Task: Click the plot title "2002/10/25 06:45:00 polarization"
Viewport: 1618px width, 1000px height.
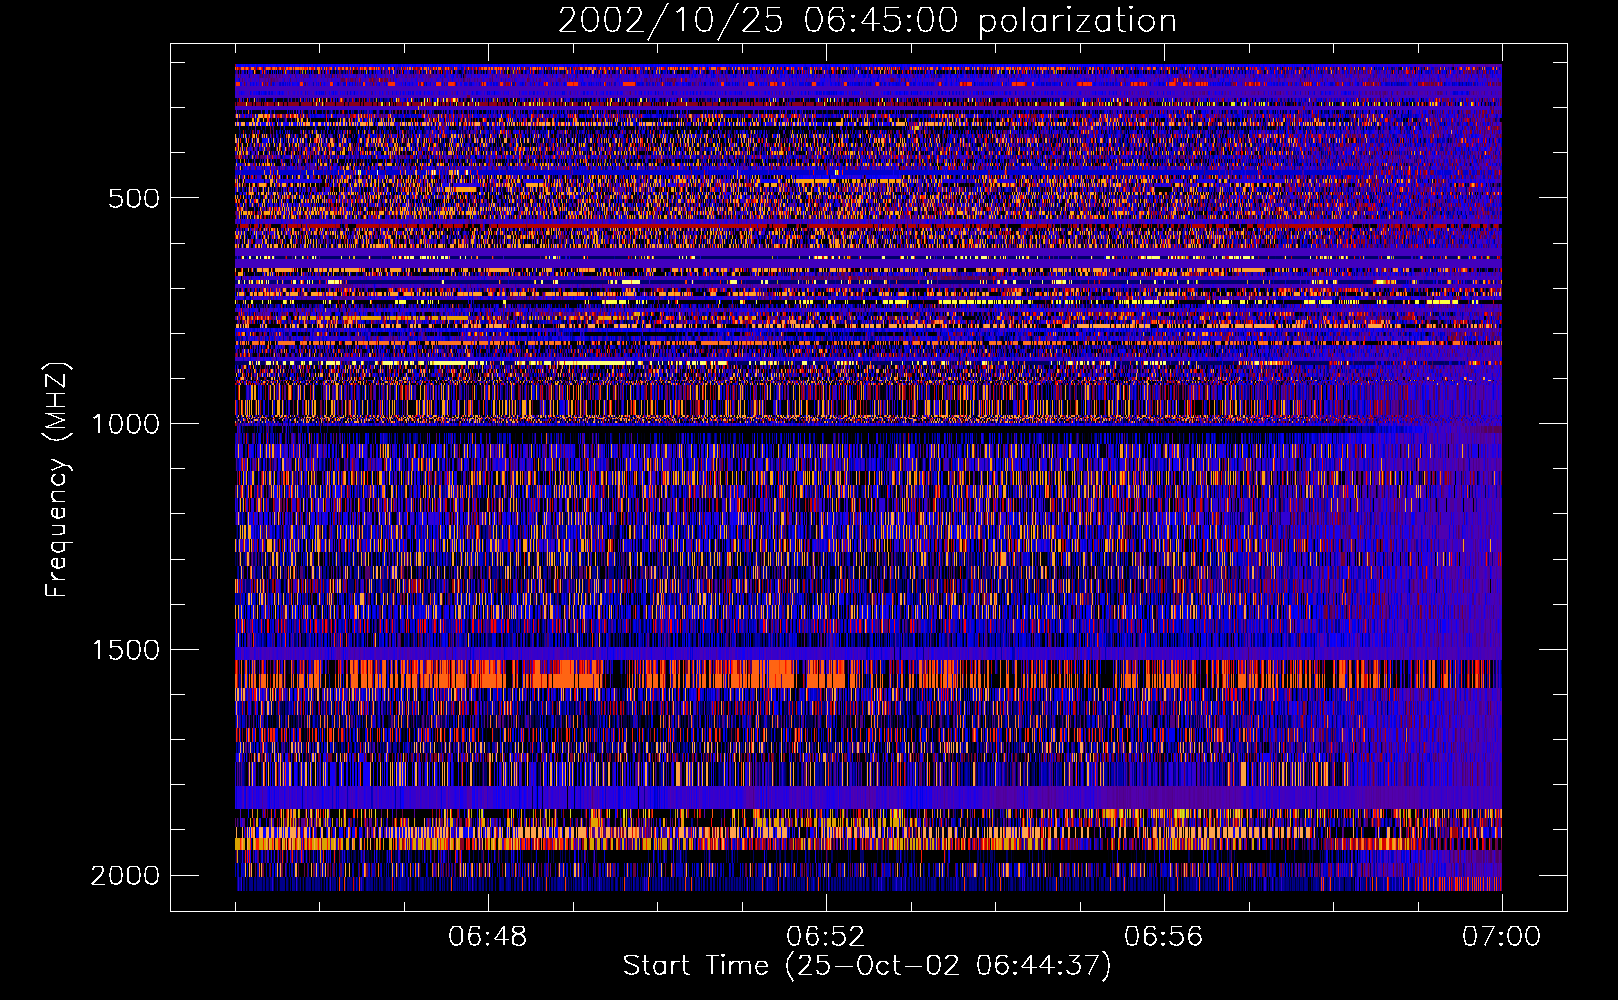Action: pos(867,21)
